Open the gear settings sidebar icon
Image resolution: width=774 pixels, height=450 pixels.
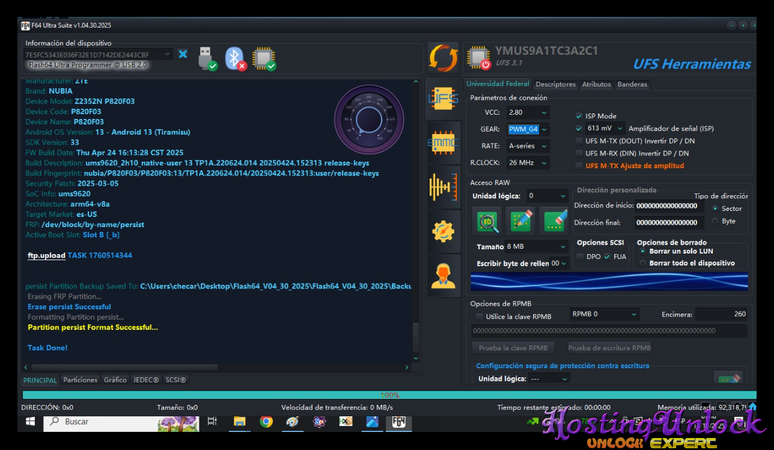tap(443, 231)
